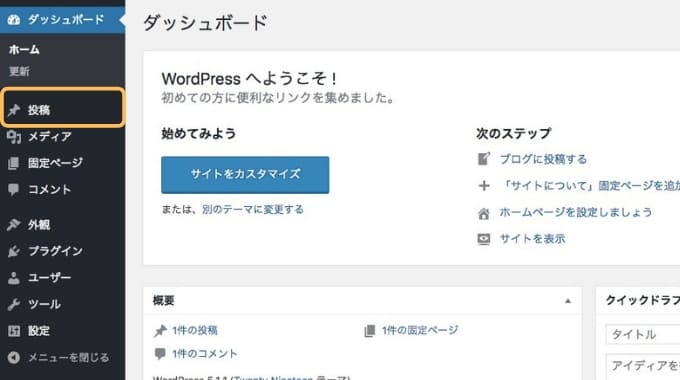Open the ツール menu
Viewport: 680px width, 380px height.
click(62, 304)
